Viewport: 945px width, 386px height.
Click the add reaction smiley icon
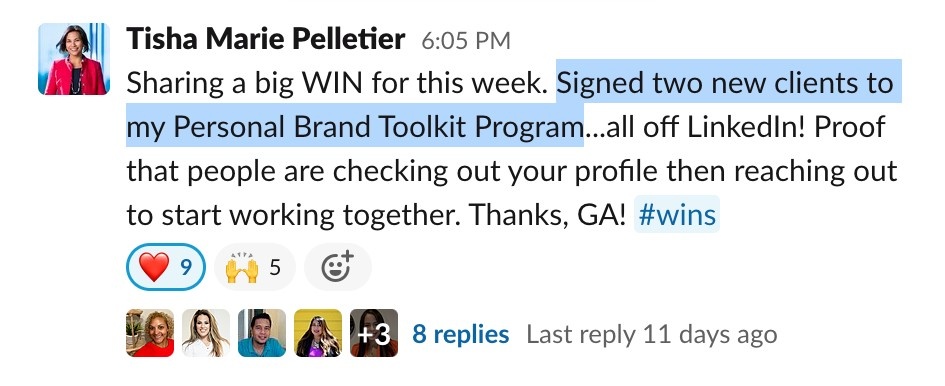pos(338,267)
